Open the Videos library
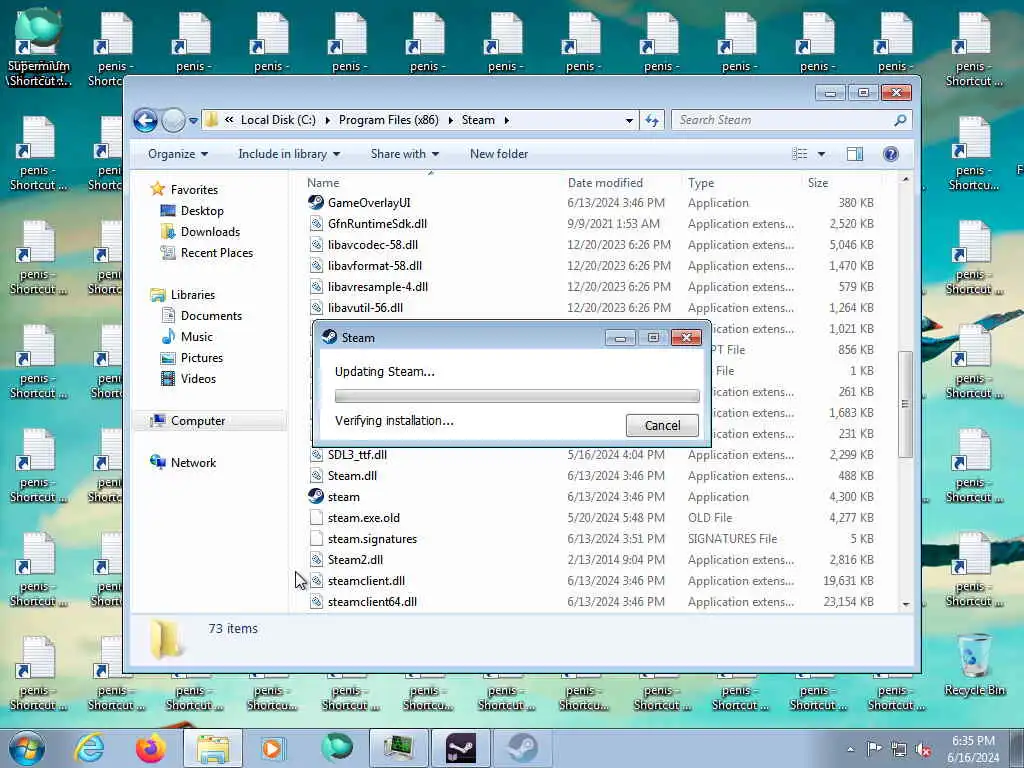 [x=188, y=379]
